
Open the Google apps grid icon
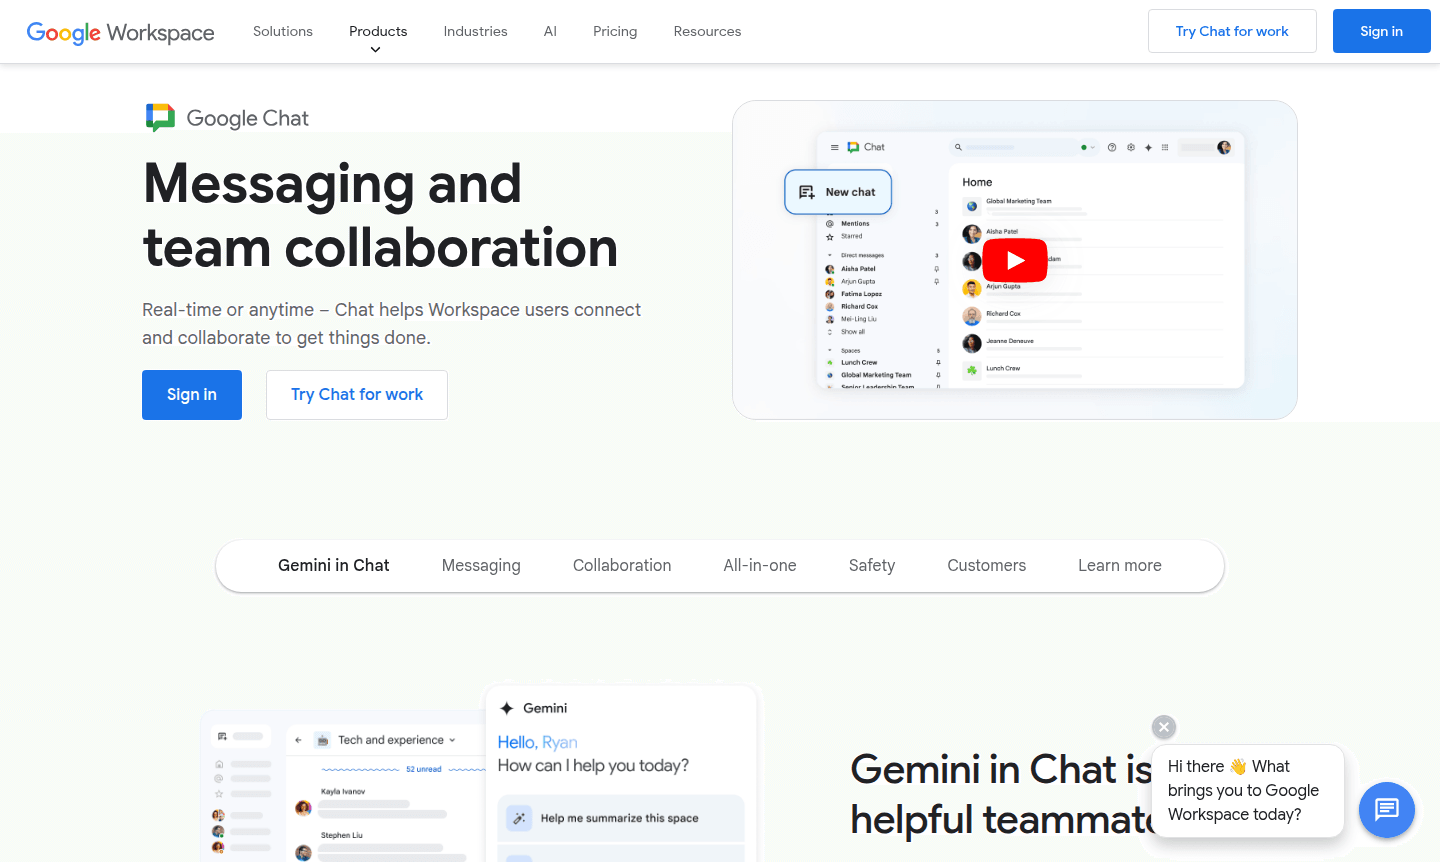click(x=1165, y=147)
